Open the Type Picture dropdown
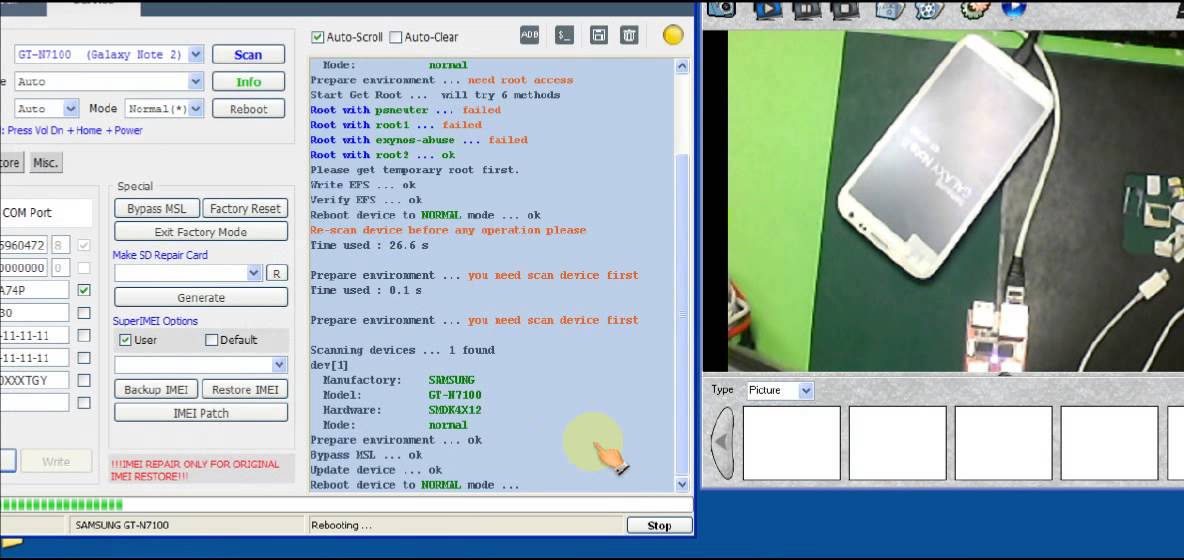This screenshot has height=560, width=1184. [x=806, y=390]
